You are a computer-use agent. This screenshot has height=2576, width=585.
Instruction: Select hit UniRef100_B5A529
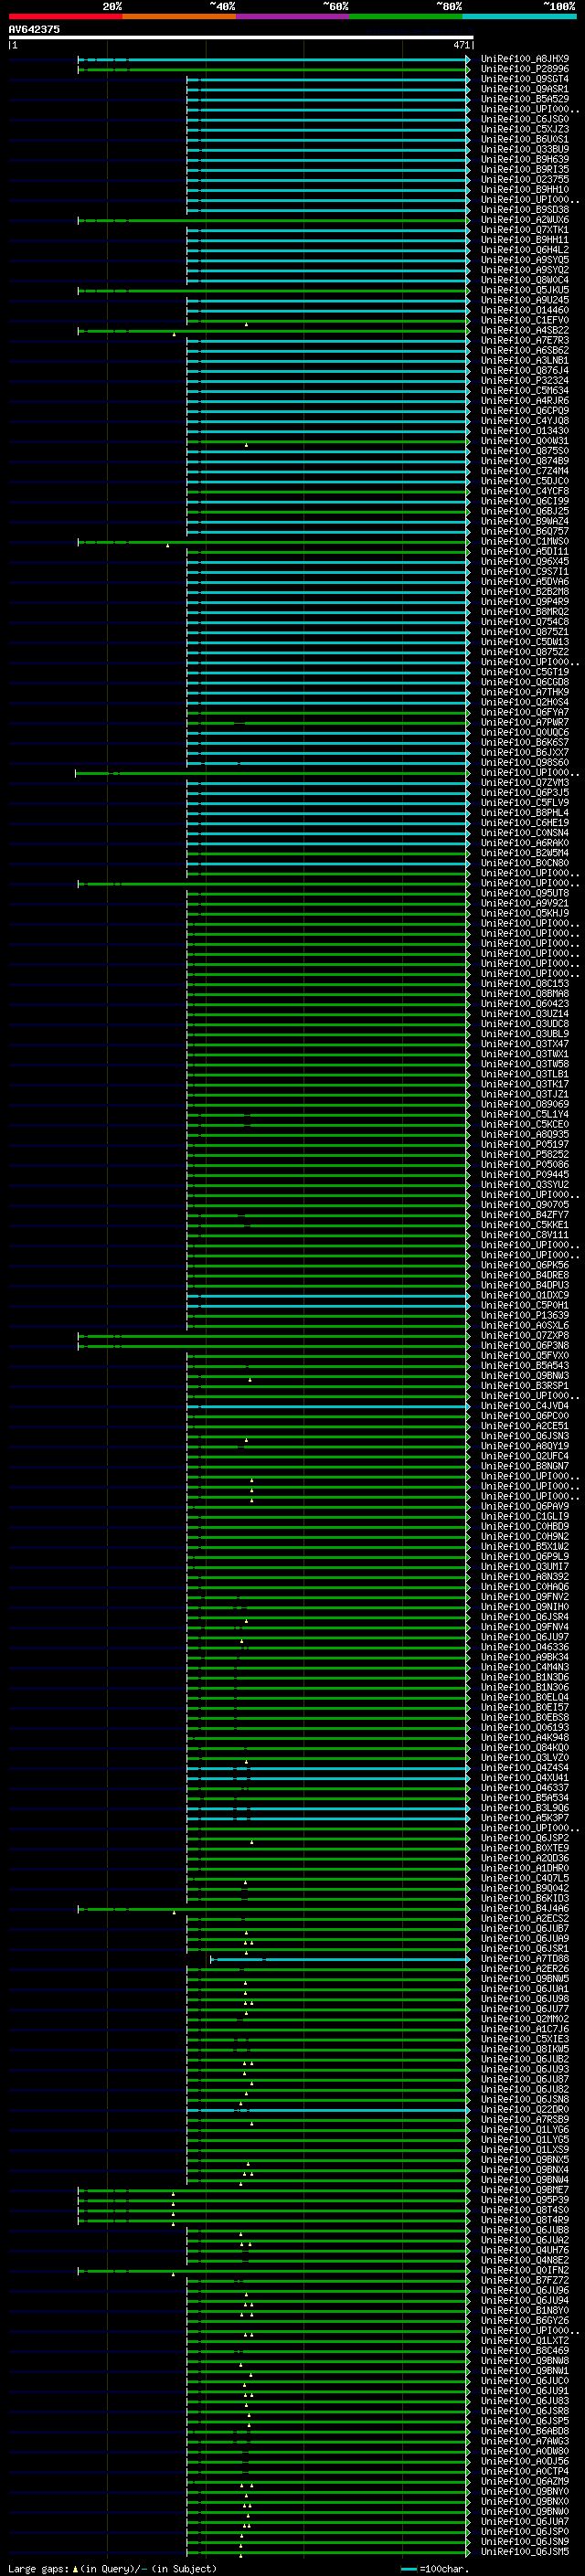525,99
